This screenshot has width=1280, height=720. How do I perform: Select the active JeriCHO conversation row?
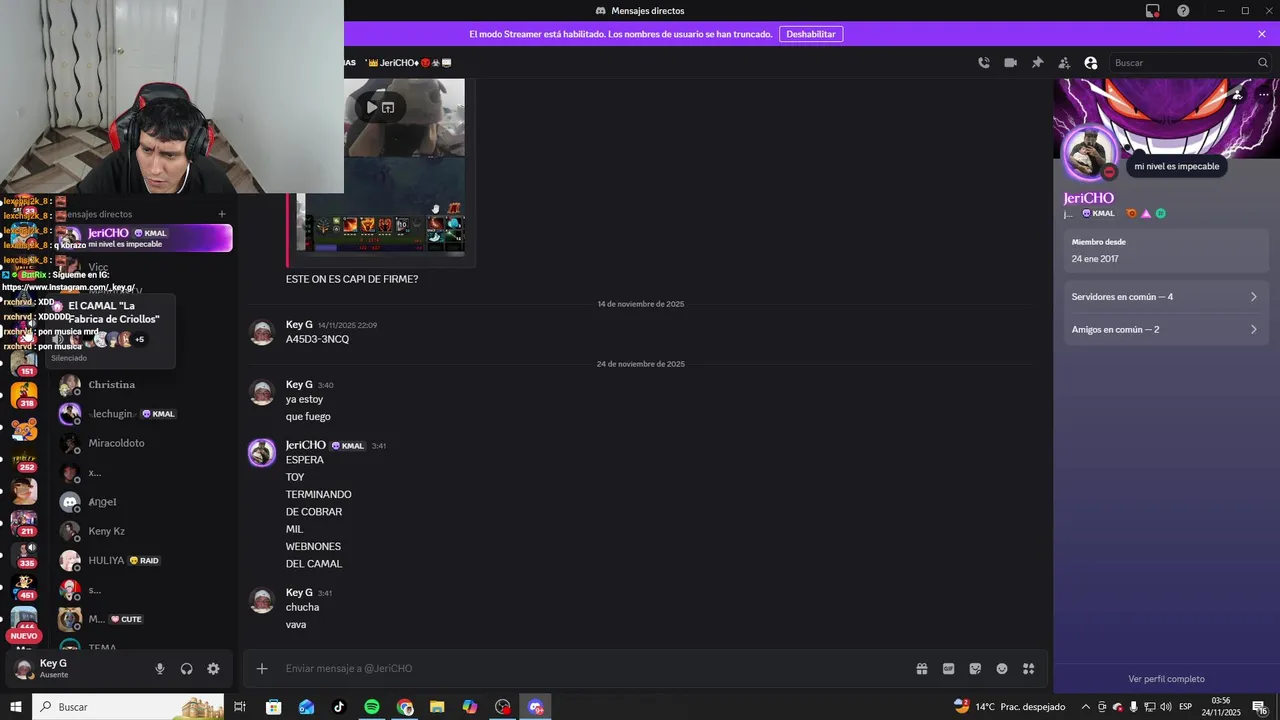(145, 238)
